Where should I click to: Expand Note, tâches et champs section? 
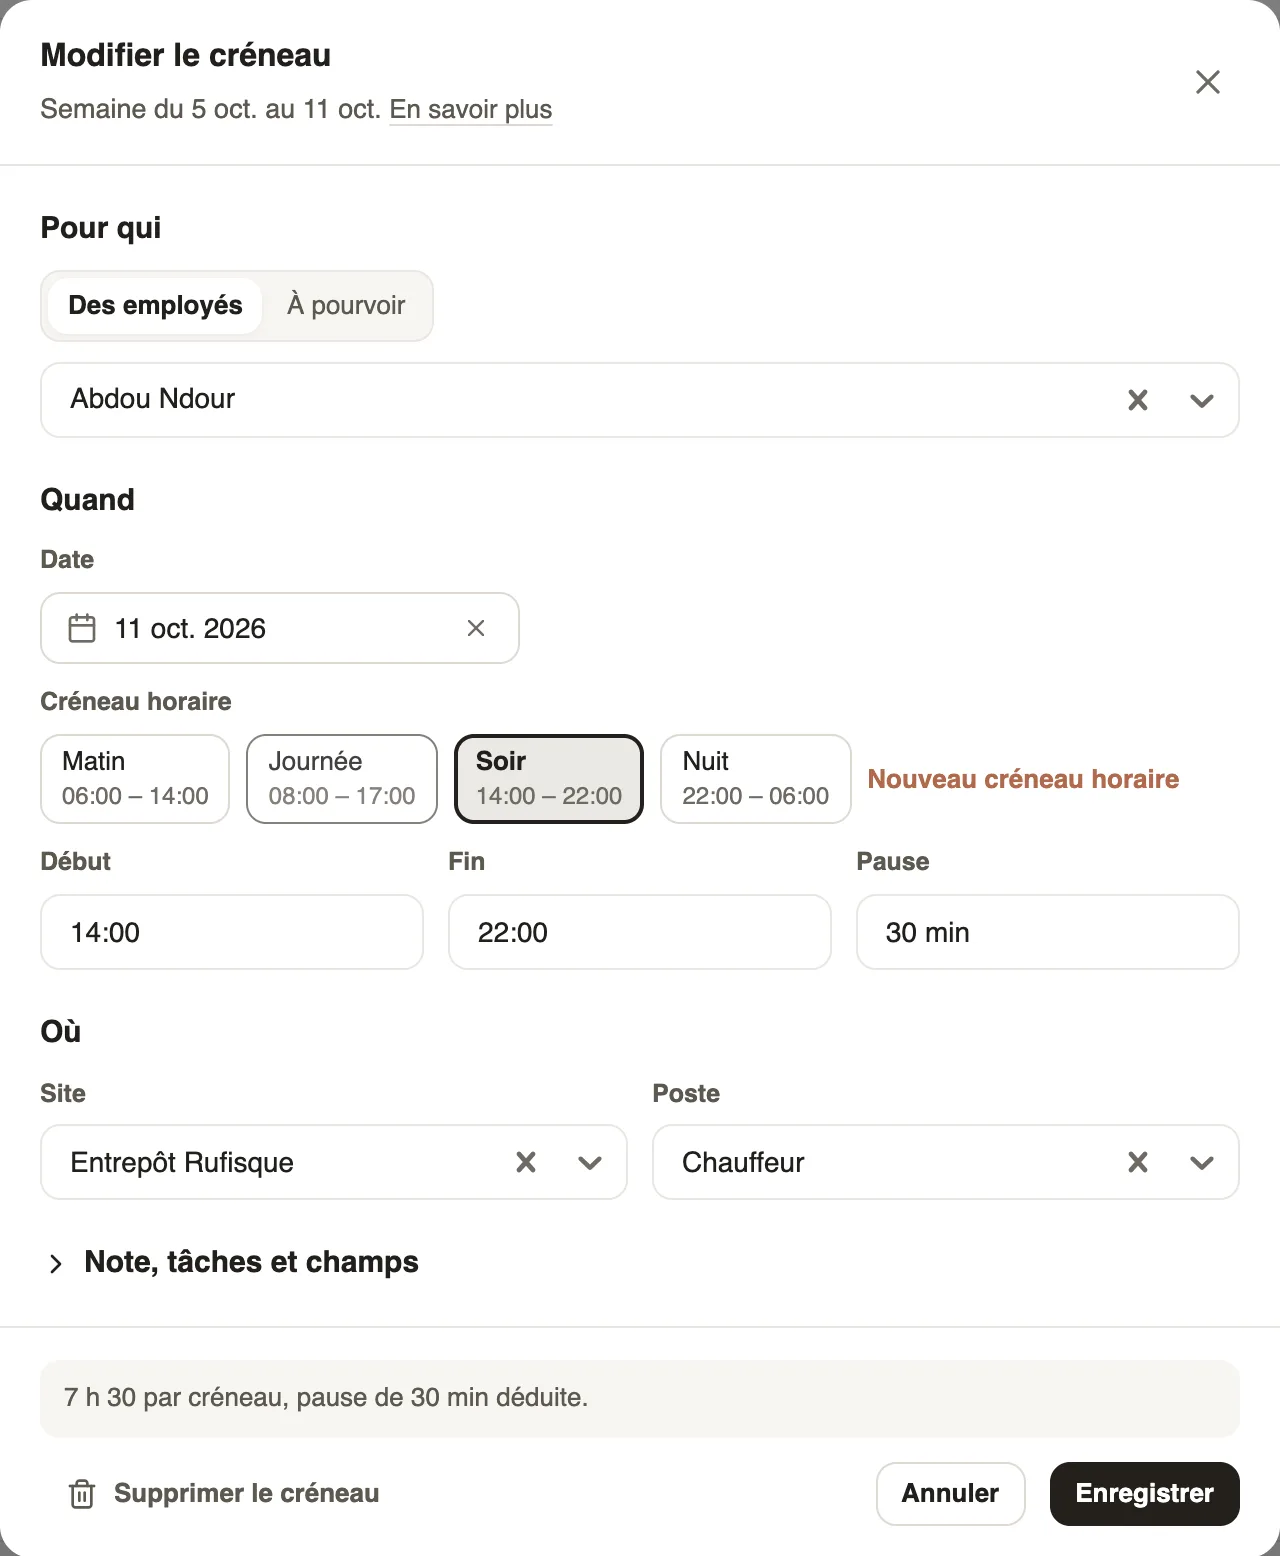pos(232,1262)
